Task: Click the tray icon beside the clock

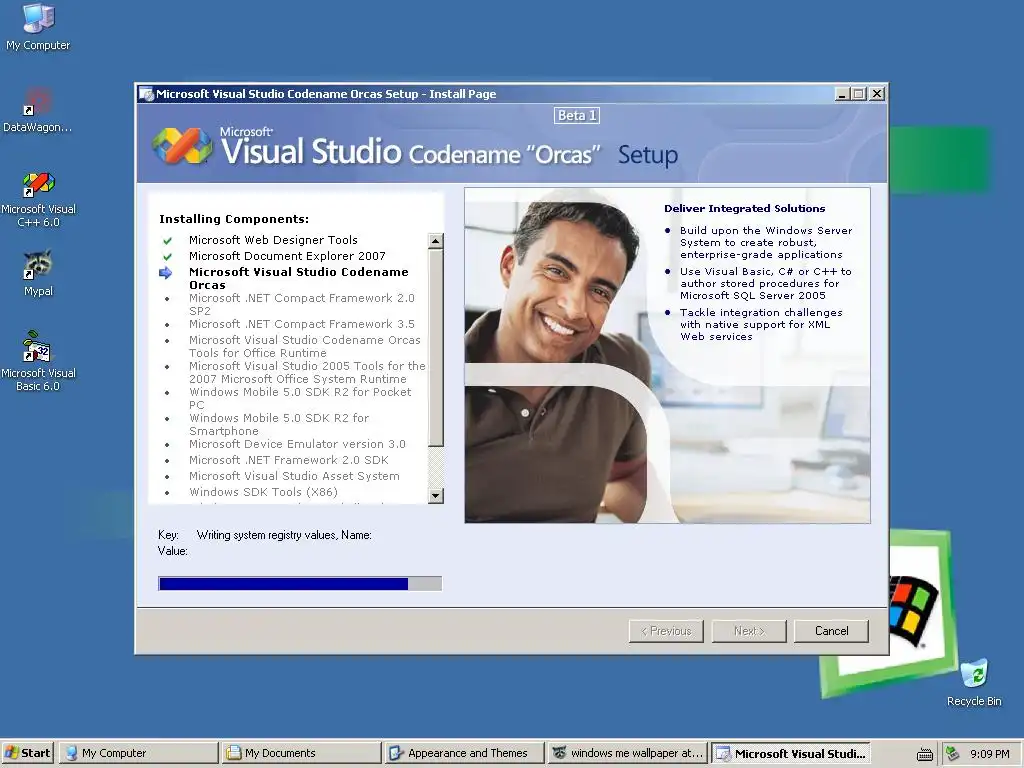Action: 953,754
